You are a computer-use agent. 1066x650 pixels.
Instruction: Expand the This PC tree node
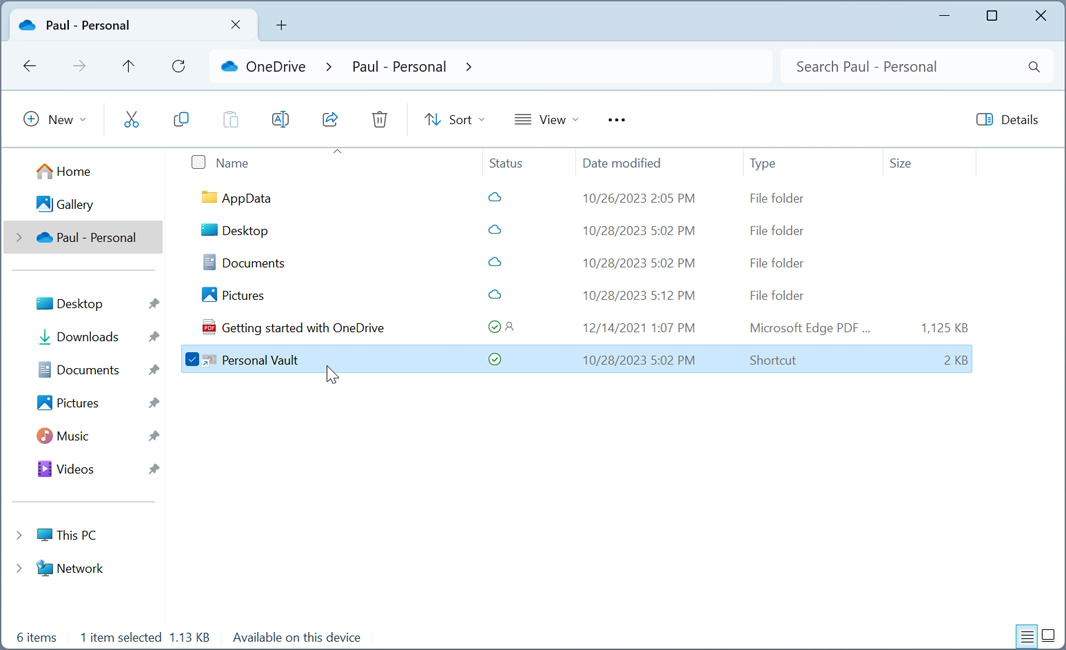point(19,536)
